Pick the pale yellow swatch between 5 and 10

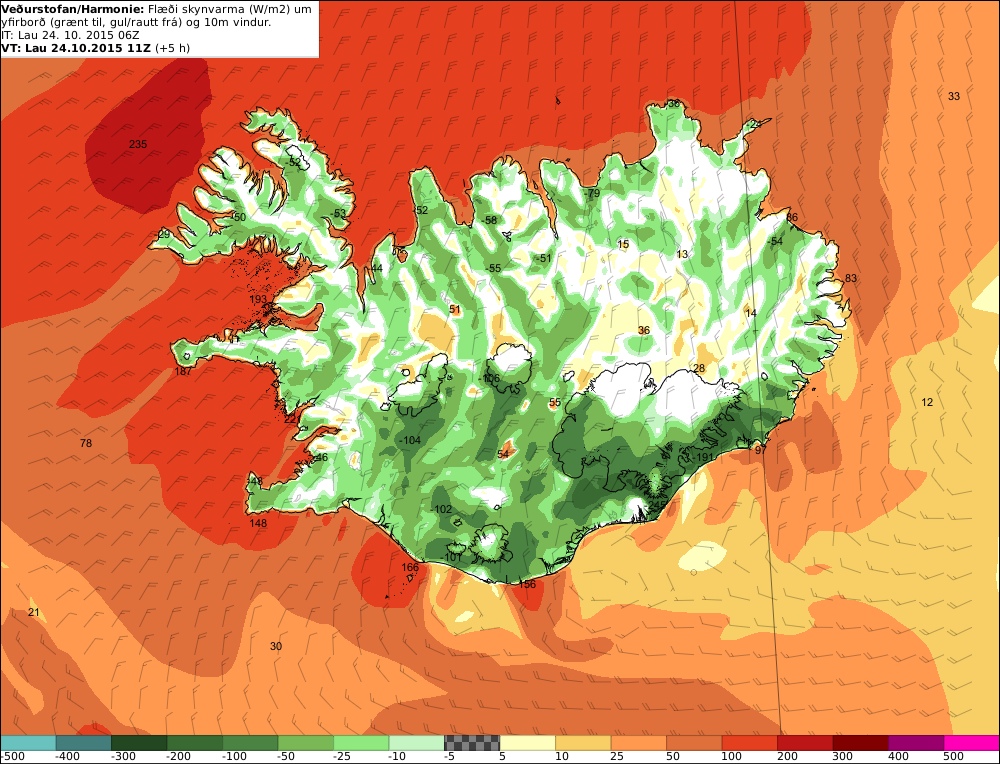[527, 743]
